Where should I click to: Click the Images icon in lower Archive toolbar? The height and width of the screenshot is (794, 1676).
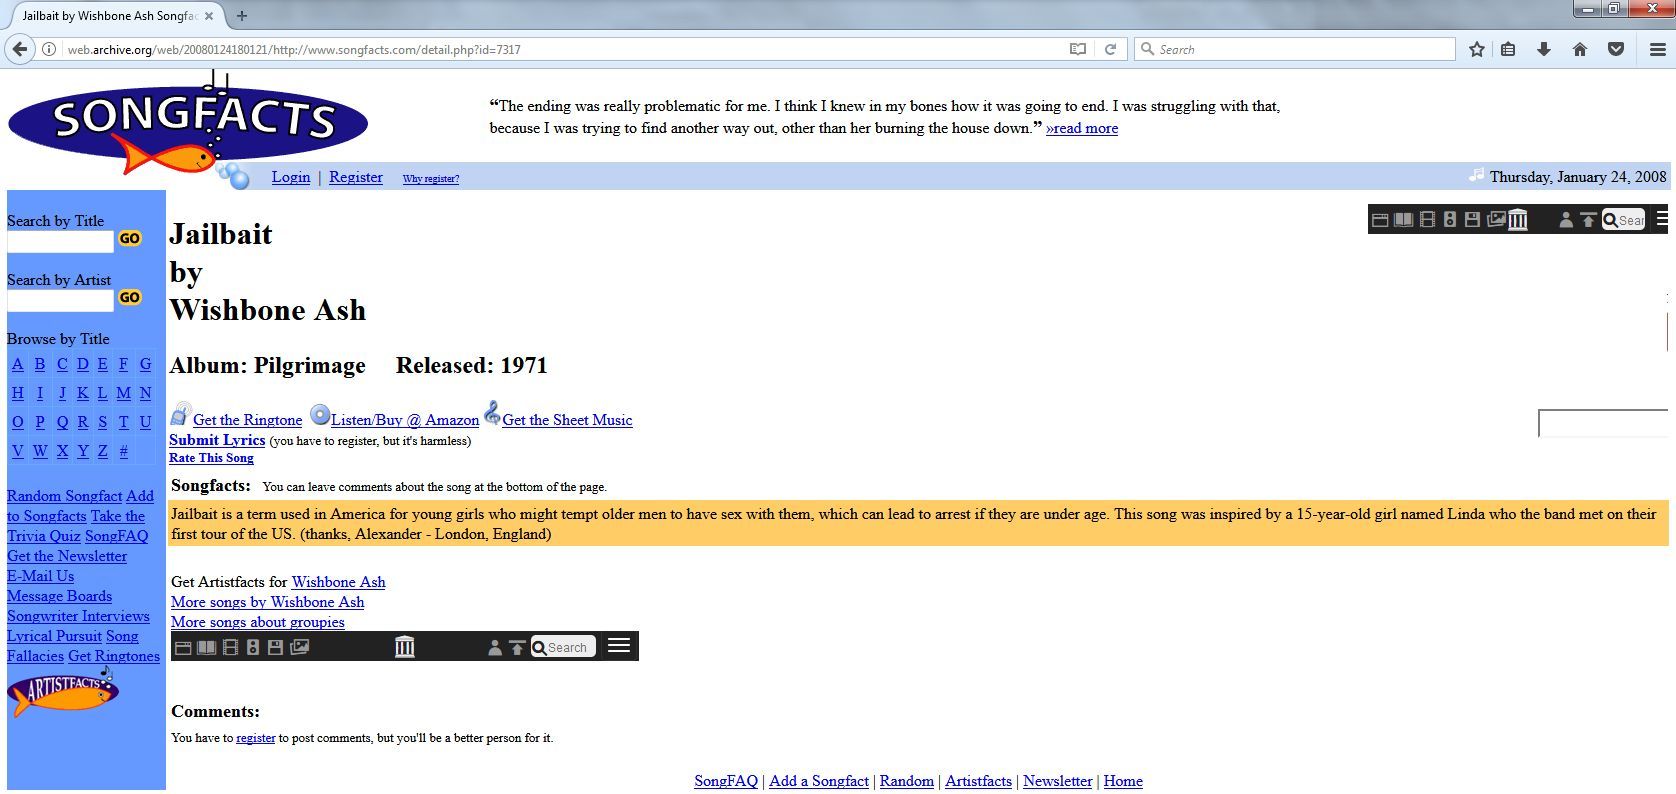tap(299, 647)
